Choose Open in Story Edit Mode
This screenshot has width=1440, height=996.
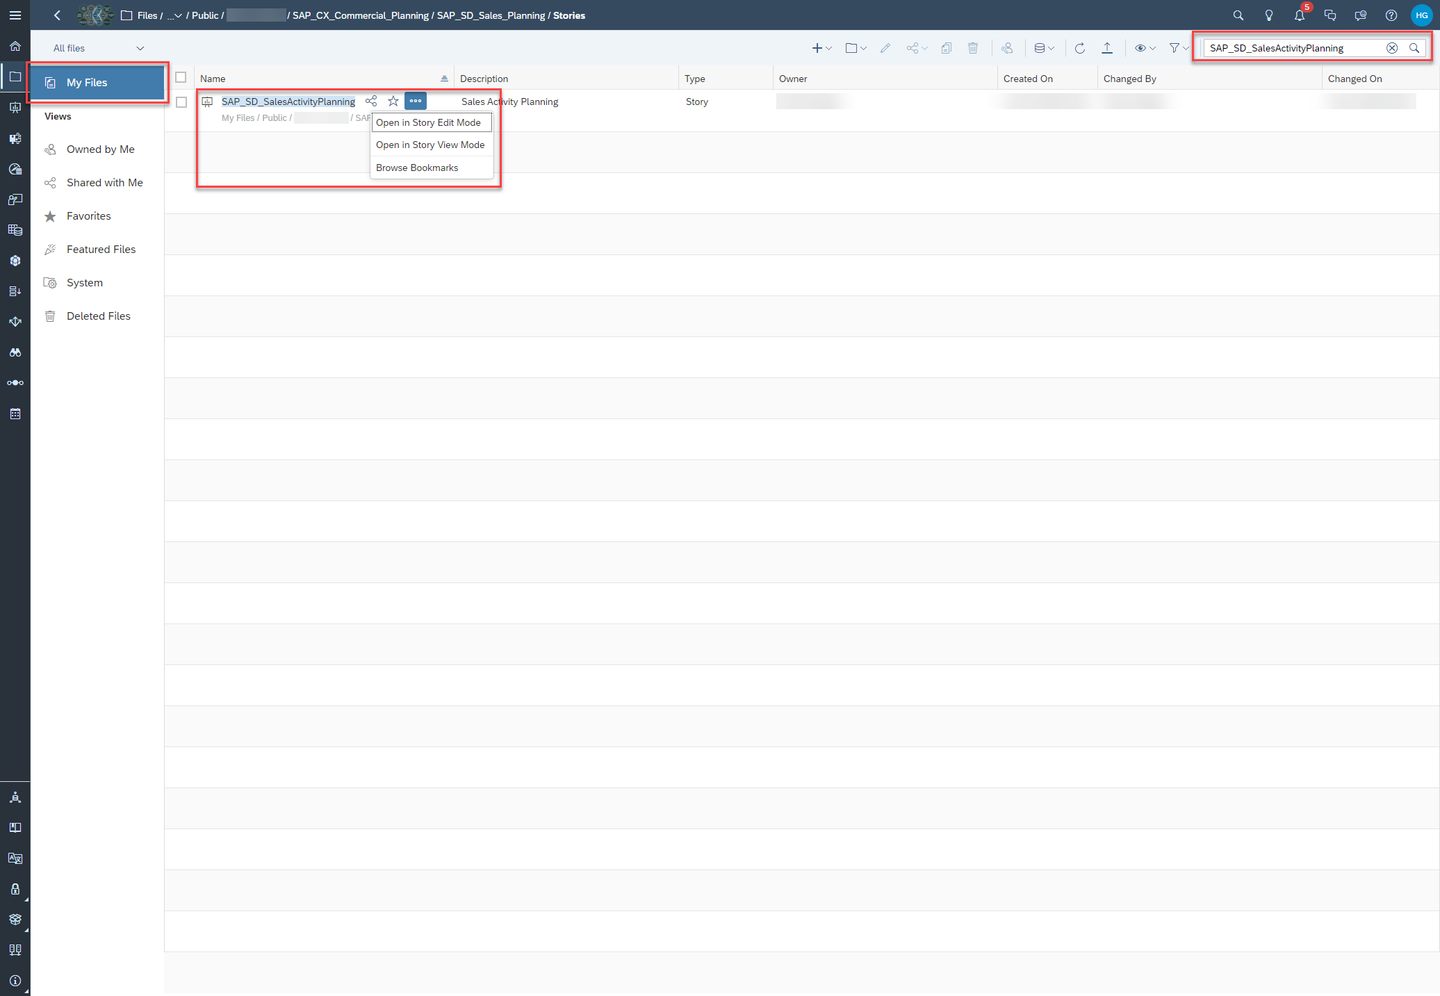click(x=432, y=123)
